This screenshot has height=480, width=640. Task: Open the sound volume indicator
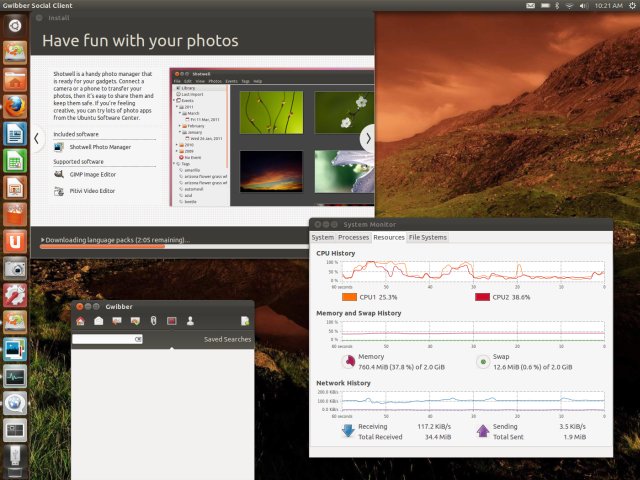584,5
